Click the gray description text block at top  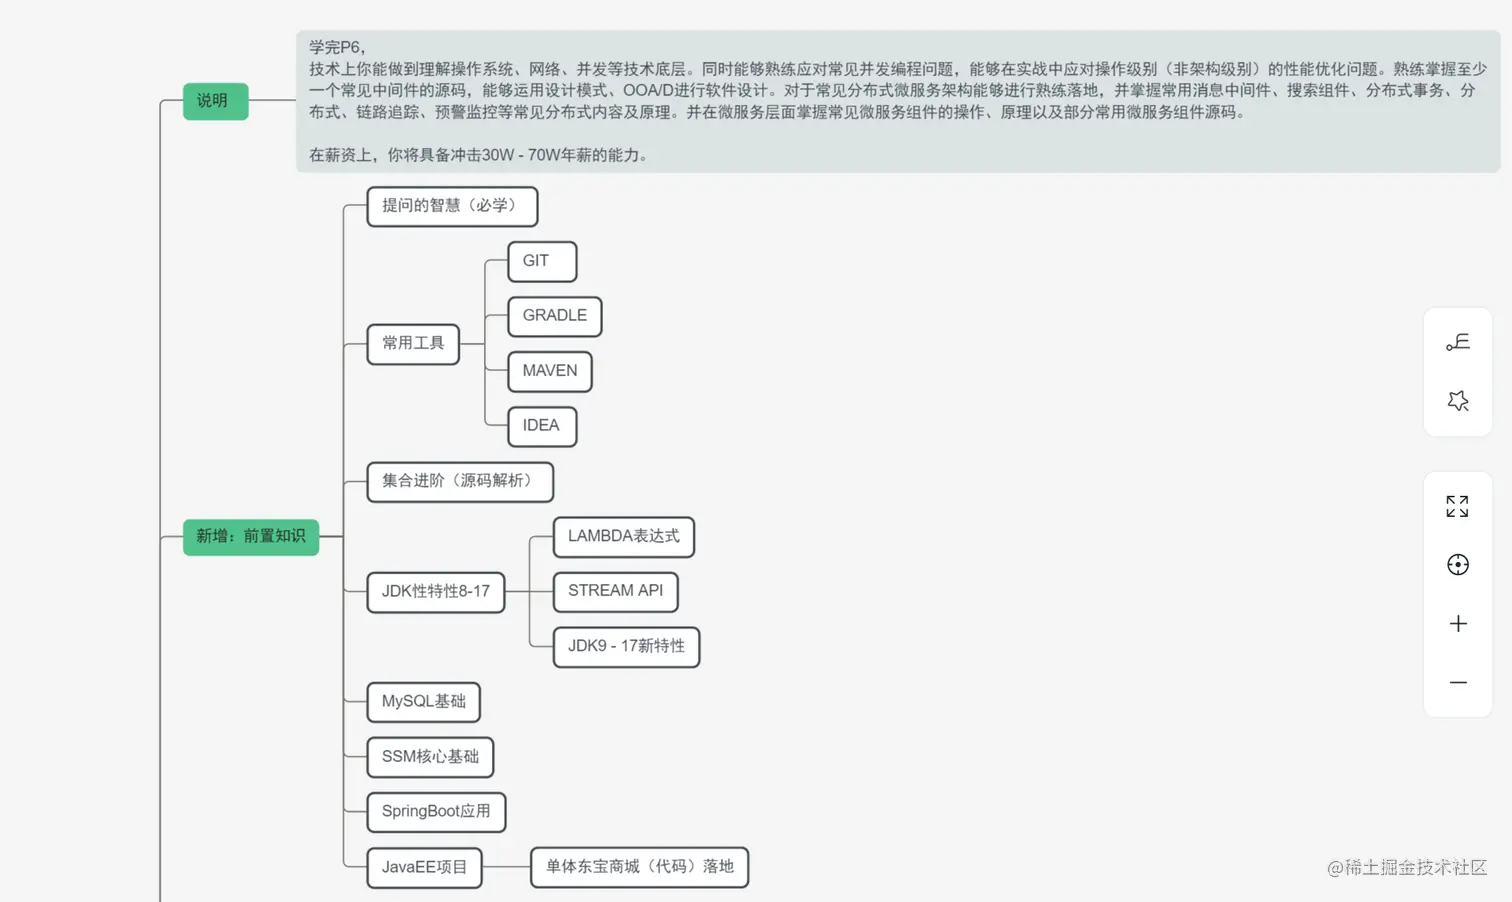(x=897, y=98)
